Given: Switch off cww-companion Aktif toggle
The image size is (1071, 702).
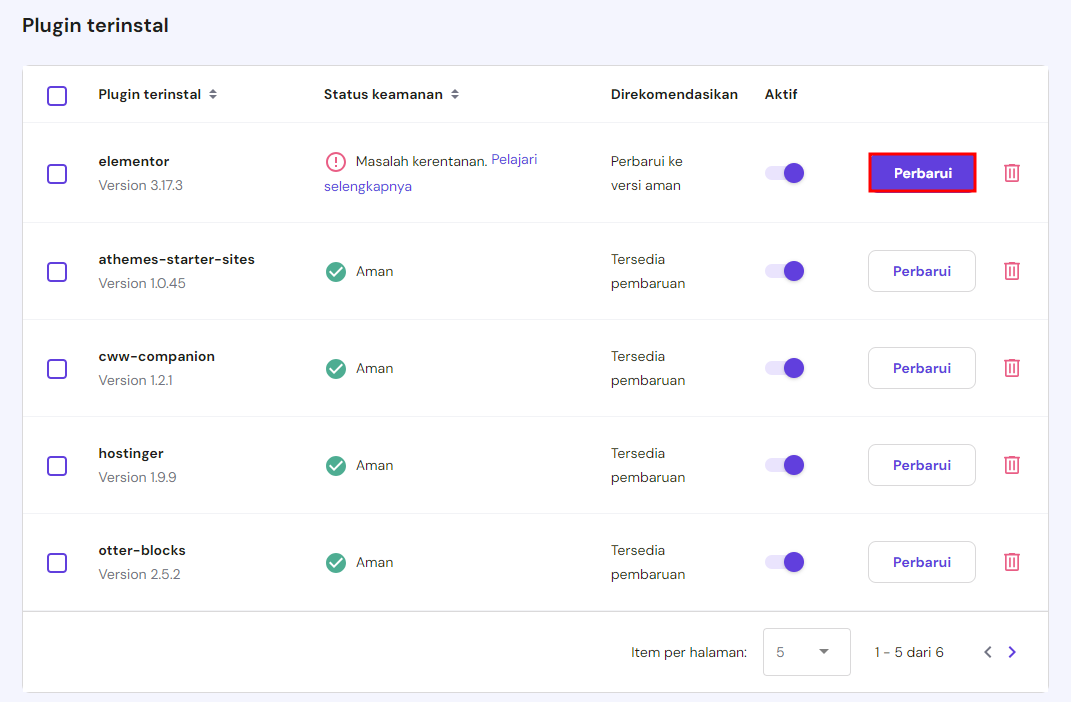Looking at the screenshot, I should 785,368.
